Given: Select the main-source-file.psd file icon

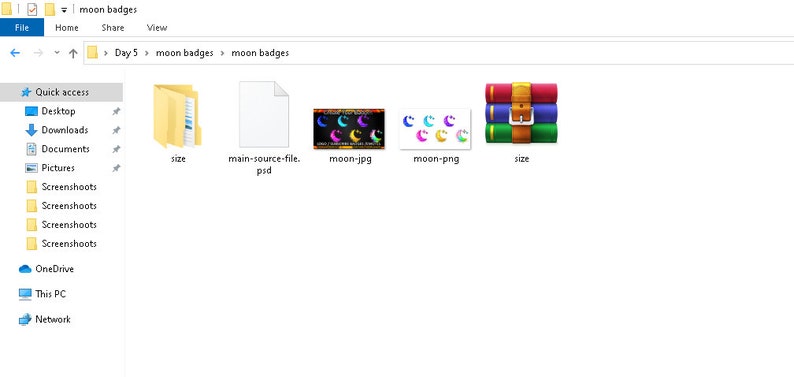Looking at the screenshot, I should point(264,114).
